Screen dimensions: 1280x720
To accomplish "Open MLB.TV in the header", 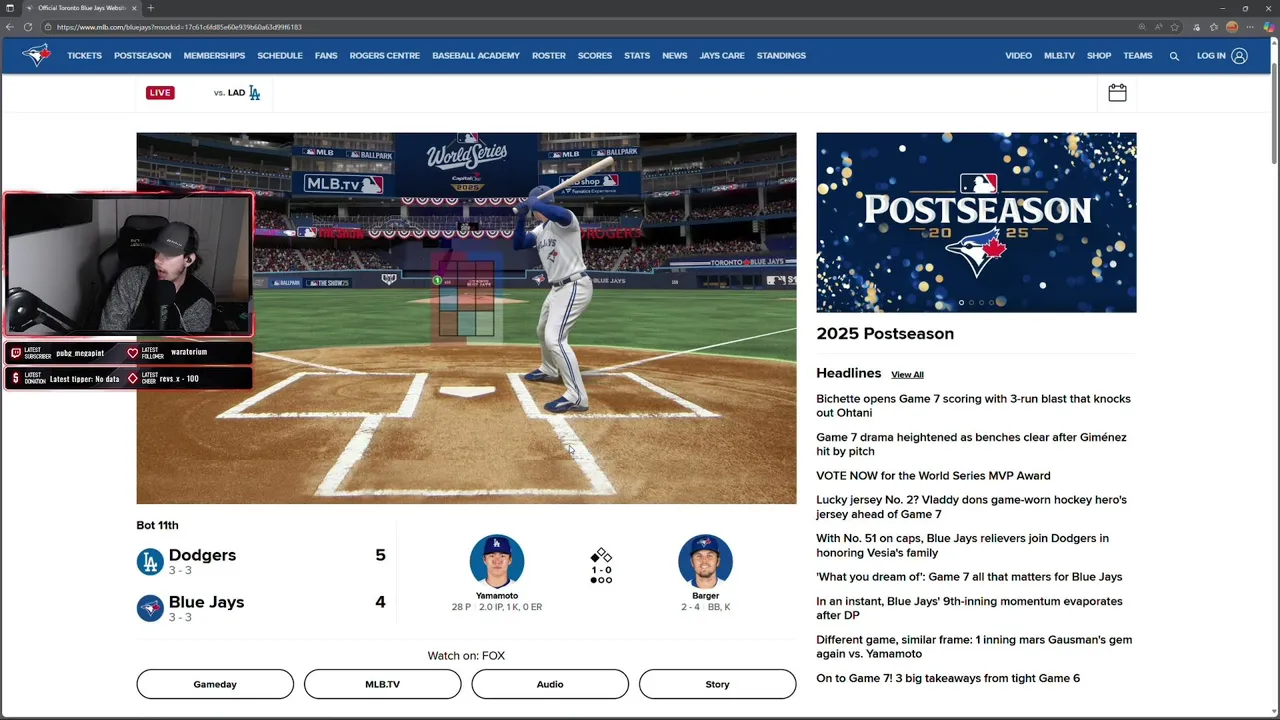I will point(1059,56).
